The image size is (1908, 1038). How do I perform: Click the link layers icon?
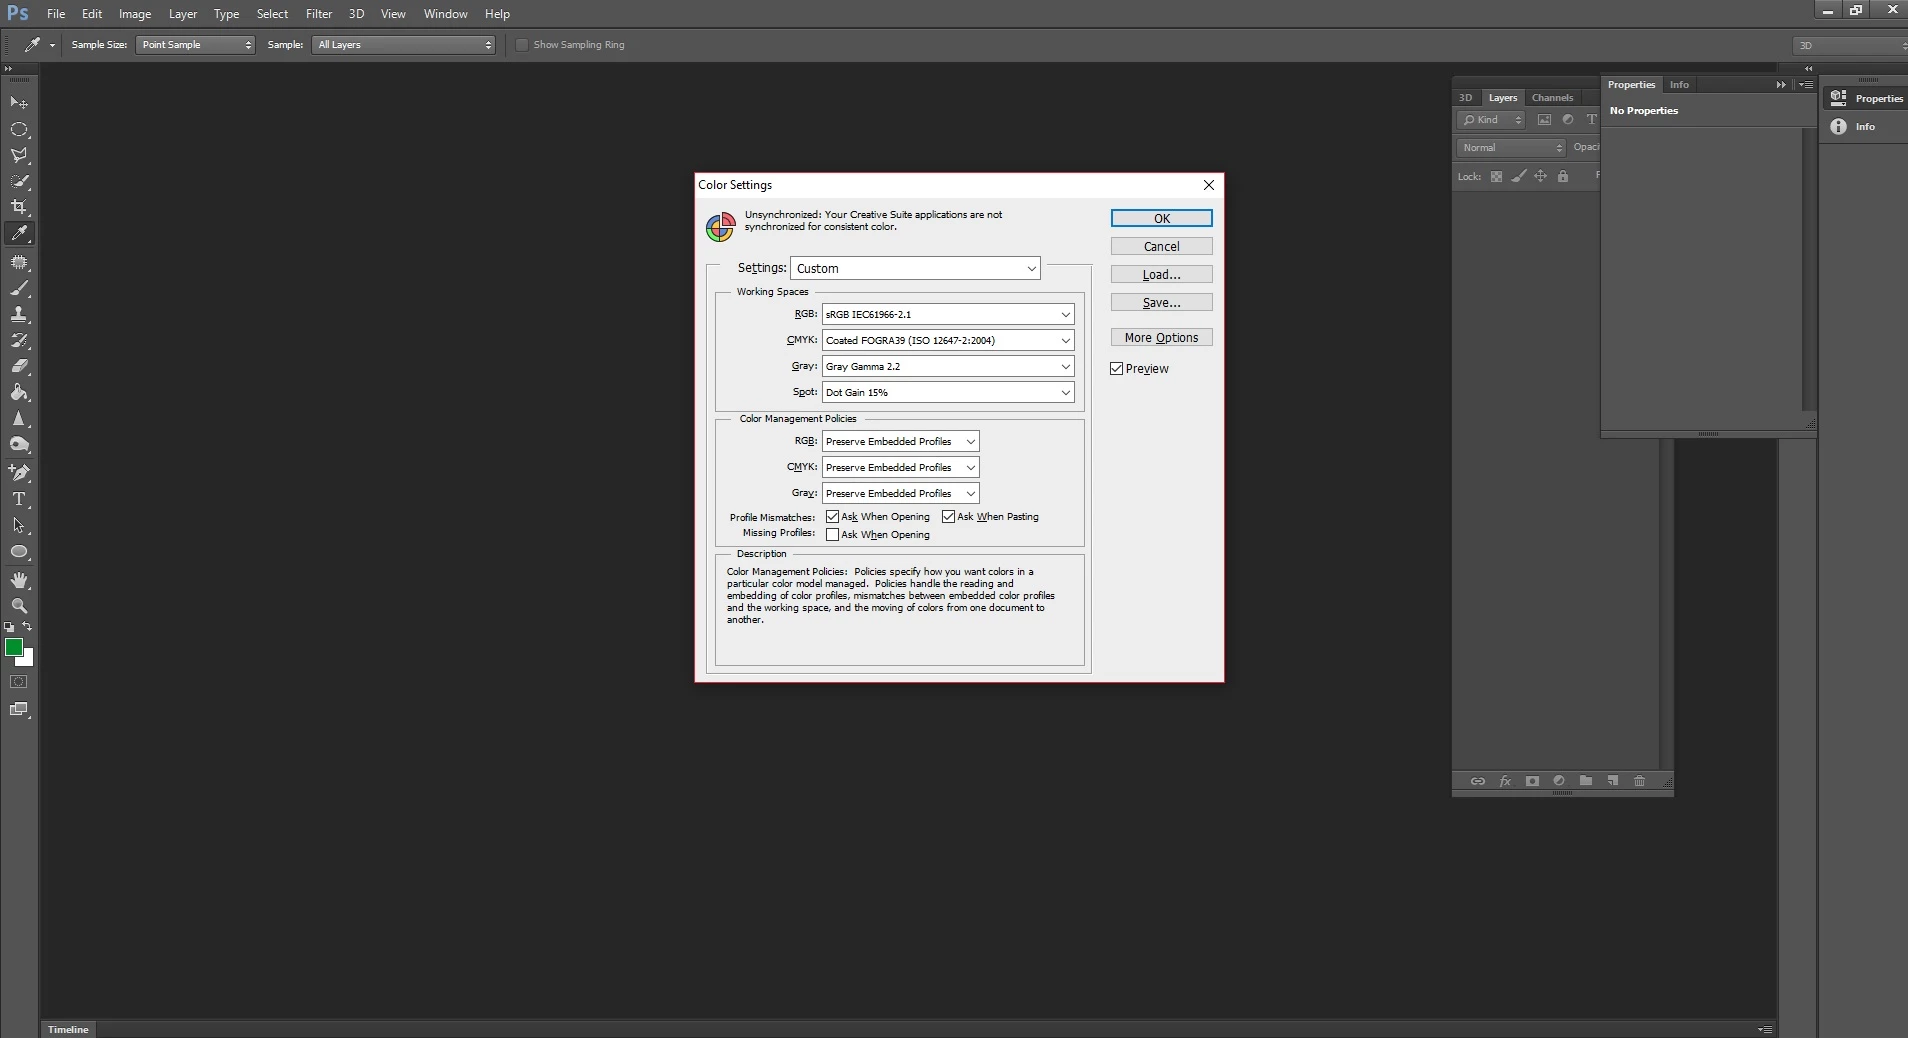coord(1477,781)
